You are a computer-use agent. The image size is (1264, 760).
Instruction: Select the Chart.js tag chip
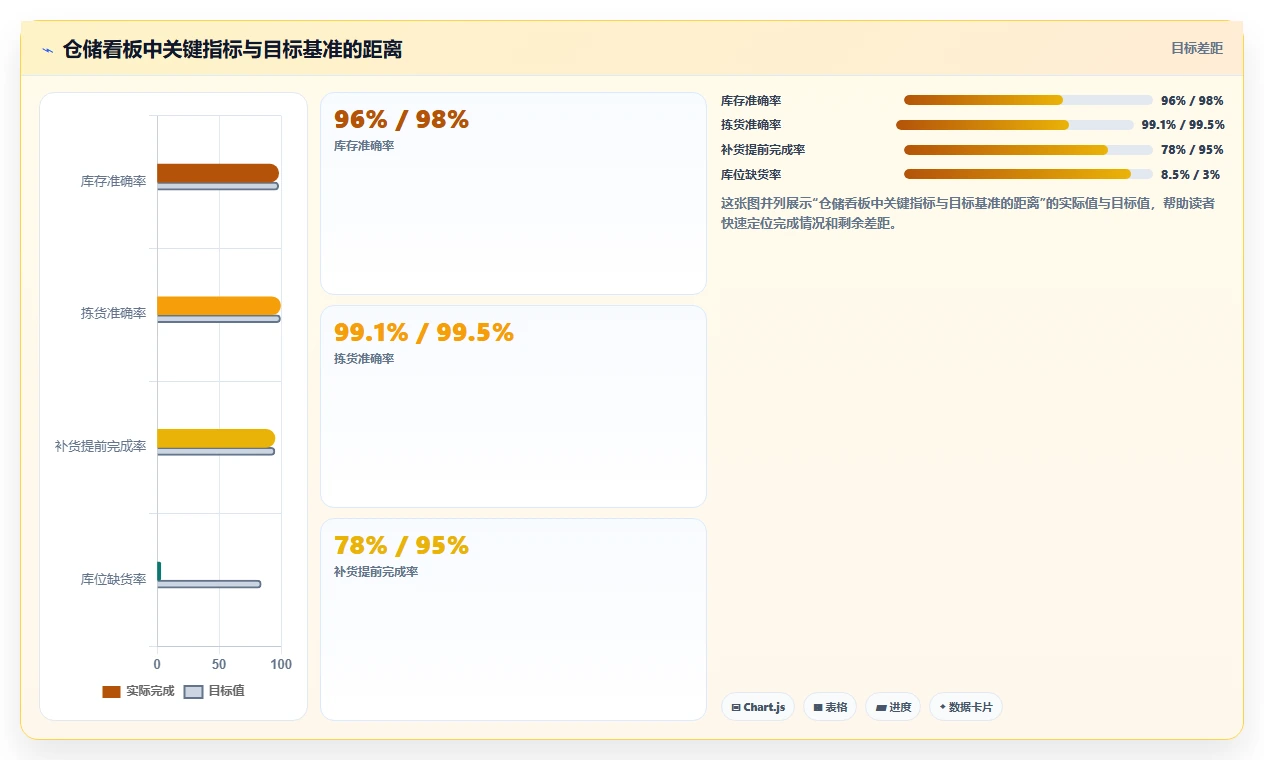758,707
